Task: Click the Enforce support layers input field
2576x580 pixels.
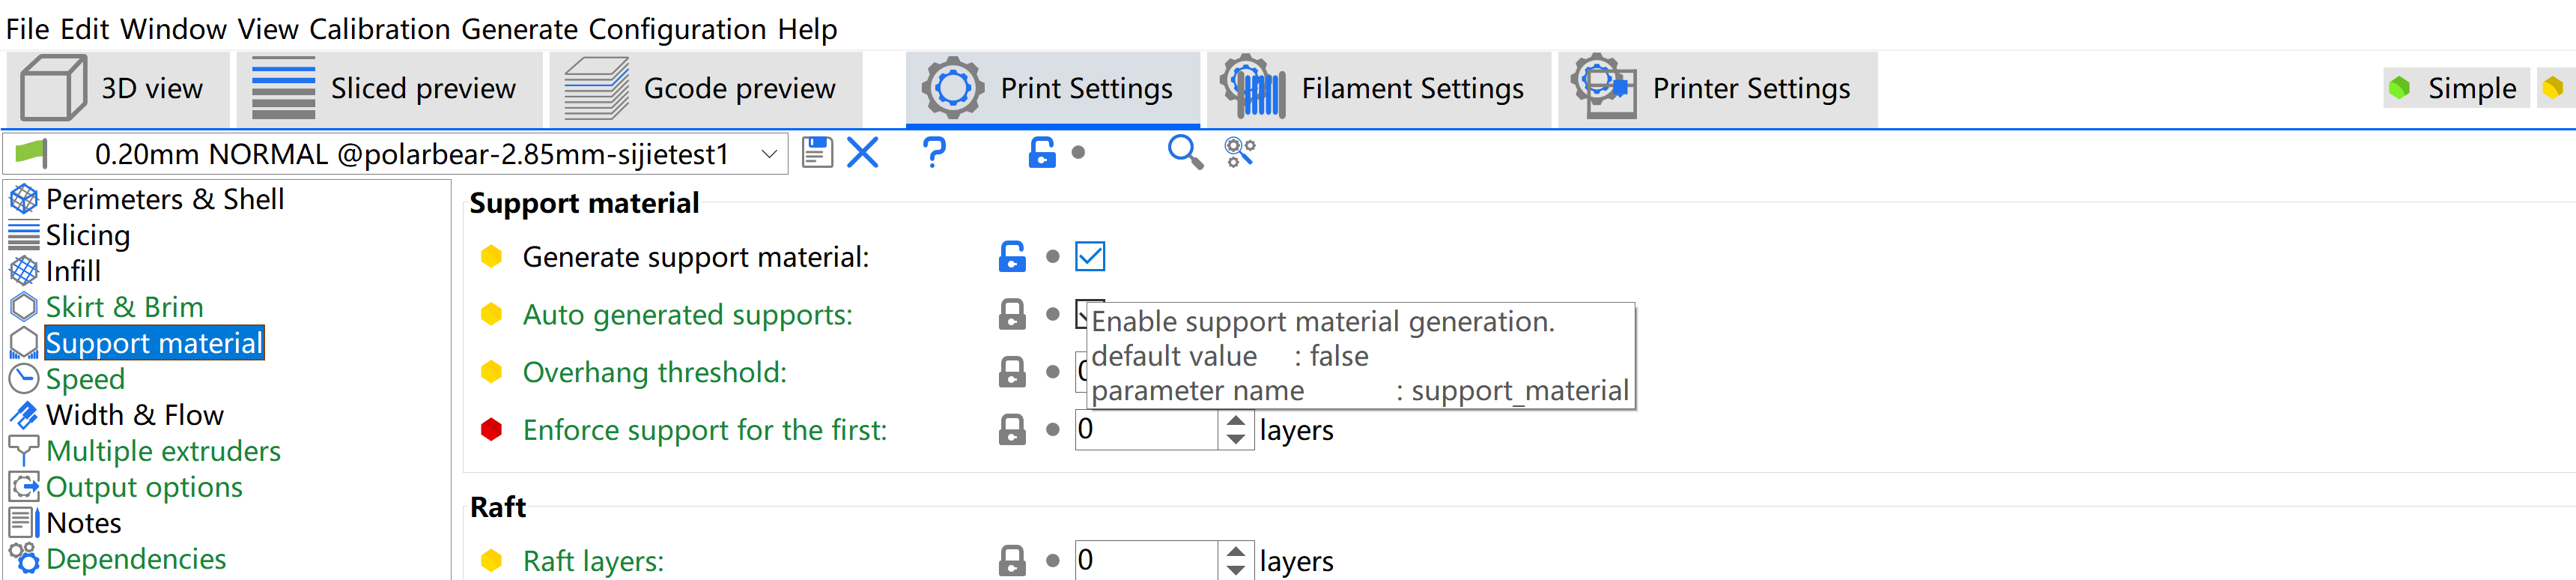Action: pyautogui.click(x=1145, y=430)
